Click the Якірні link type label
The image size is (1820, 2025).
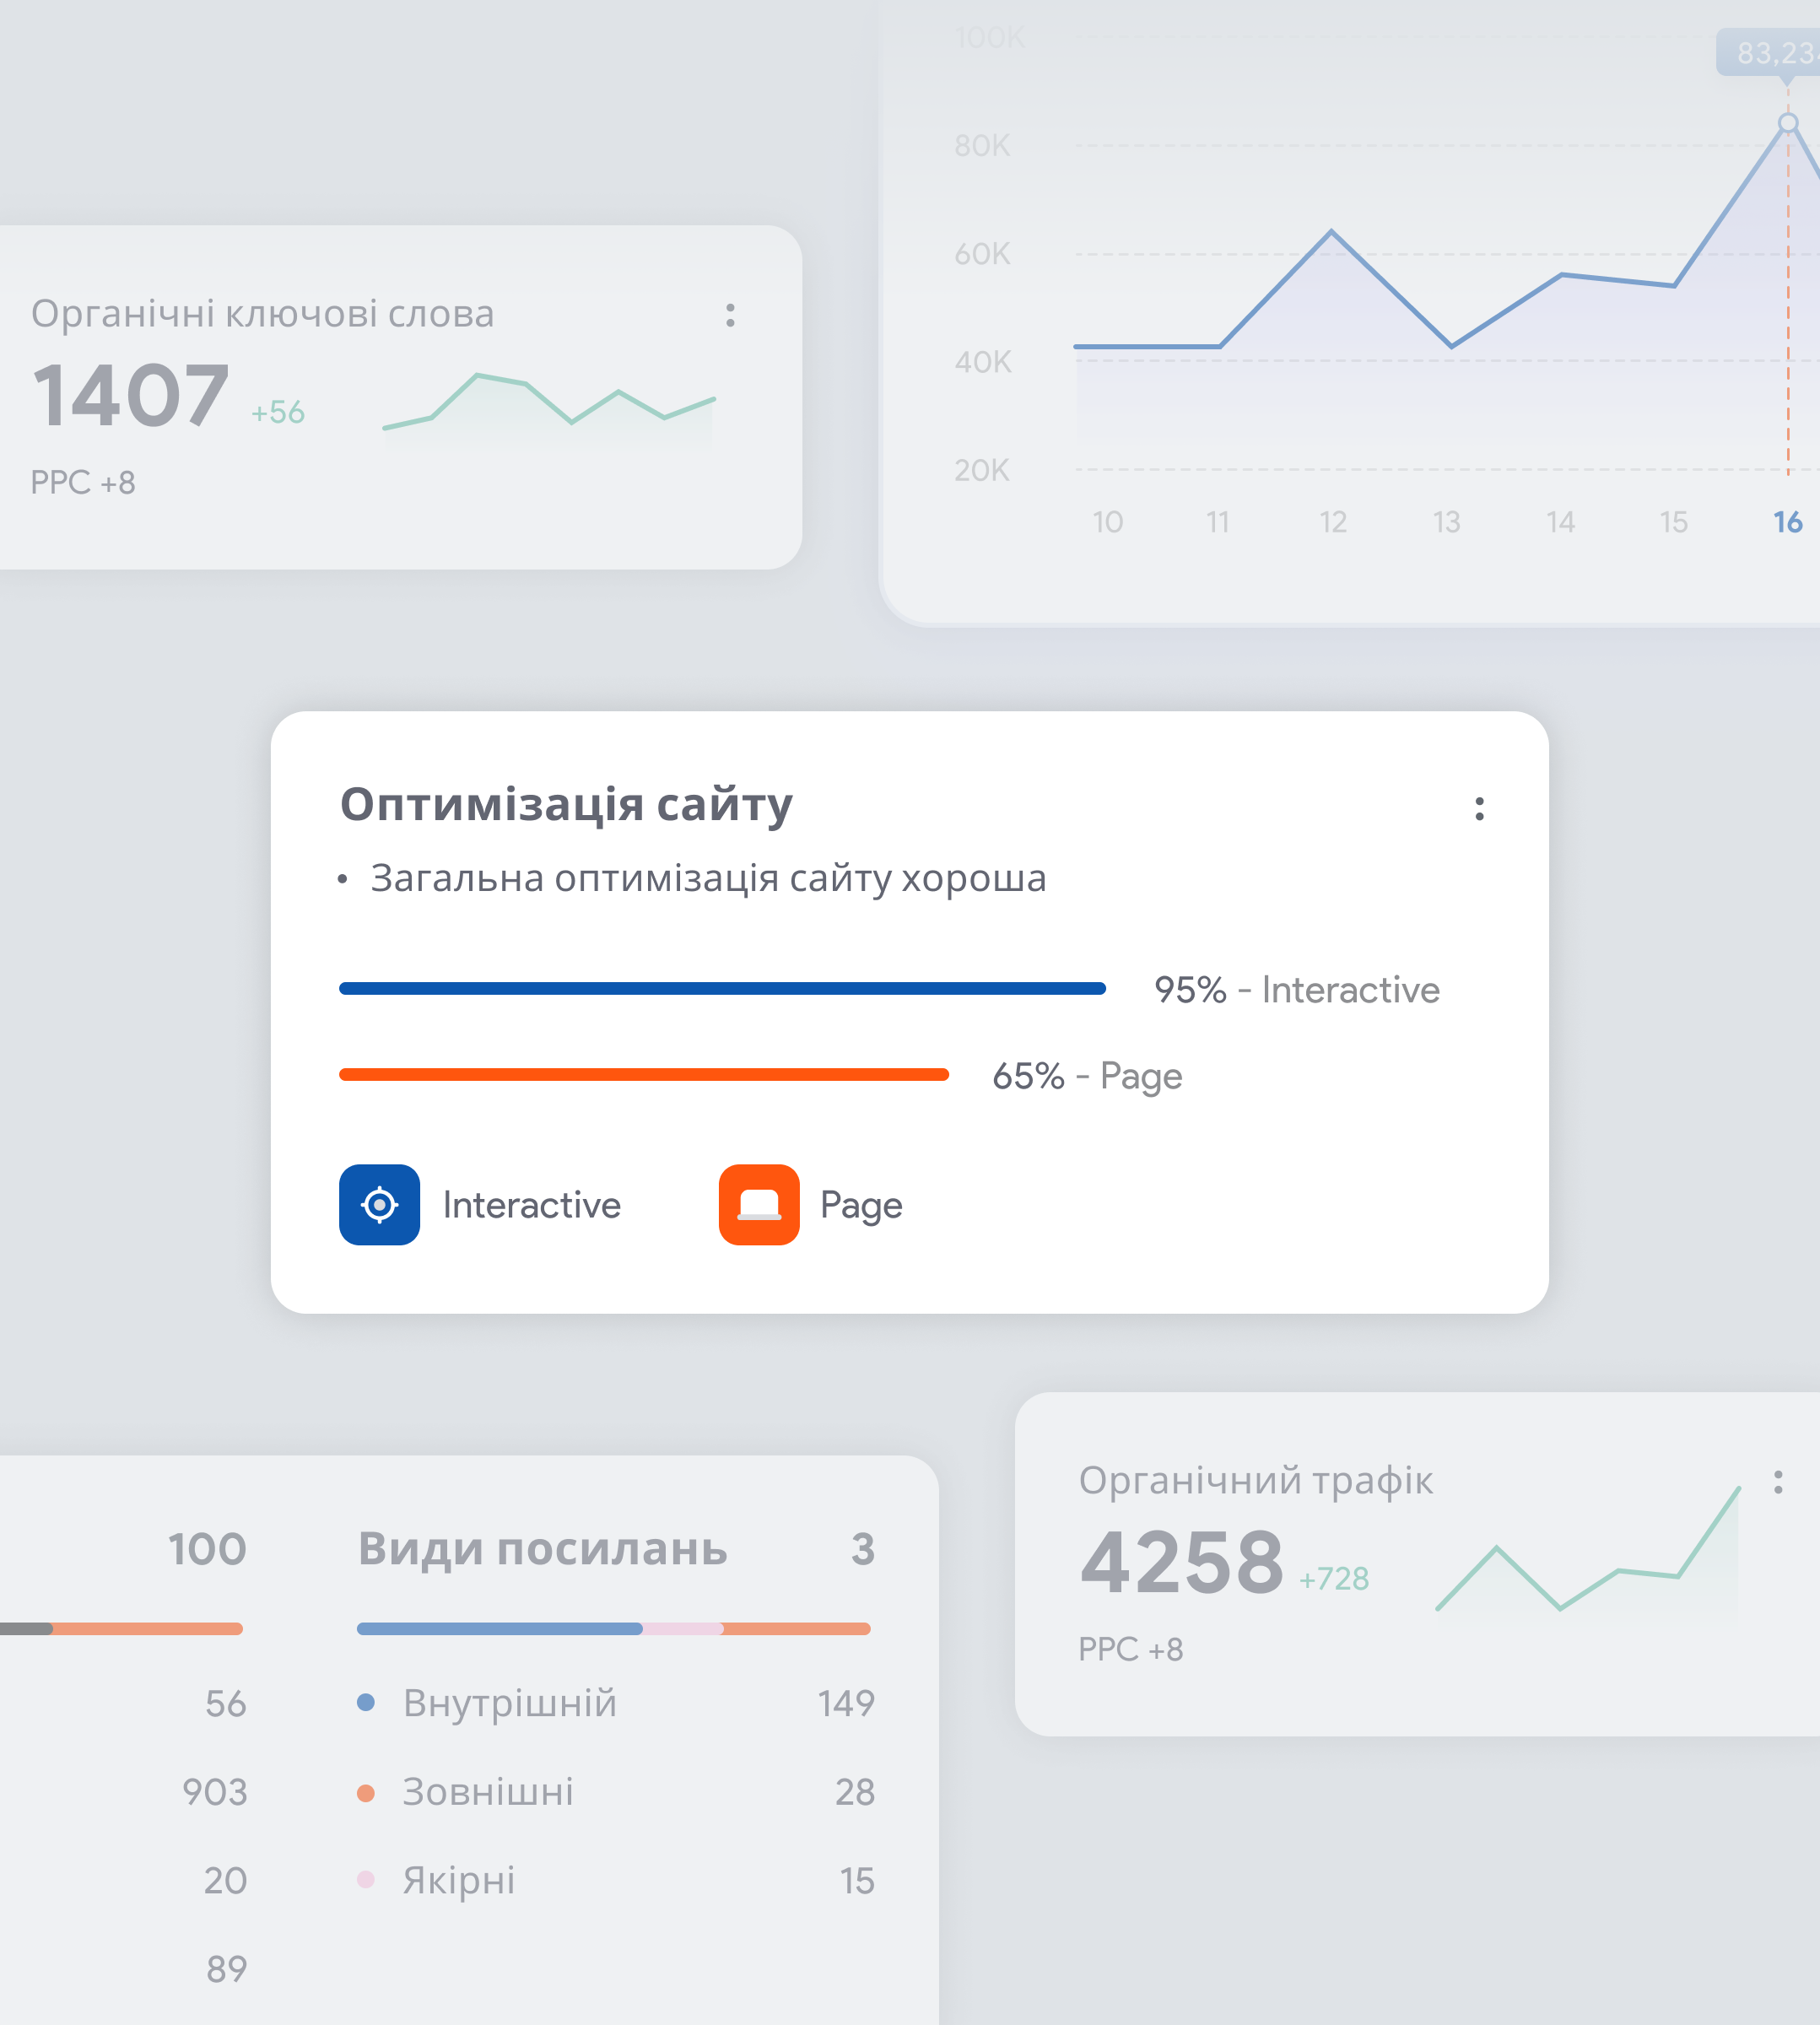coord(459,1880)
